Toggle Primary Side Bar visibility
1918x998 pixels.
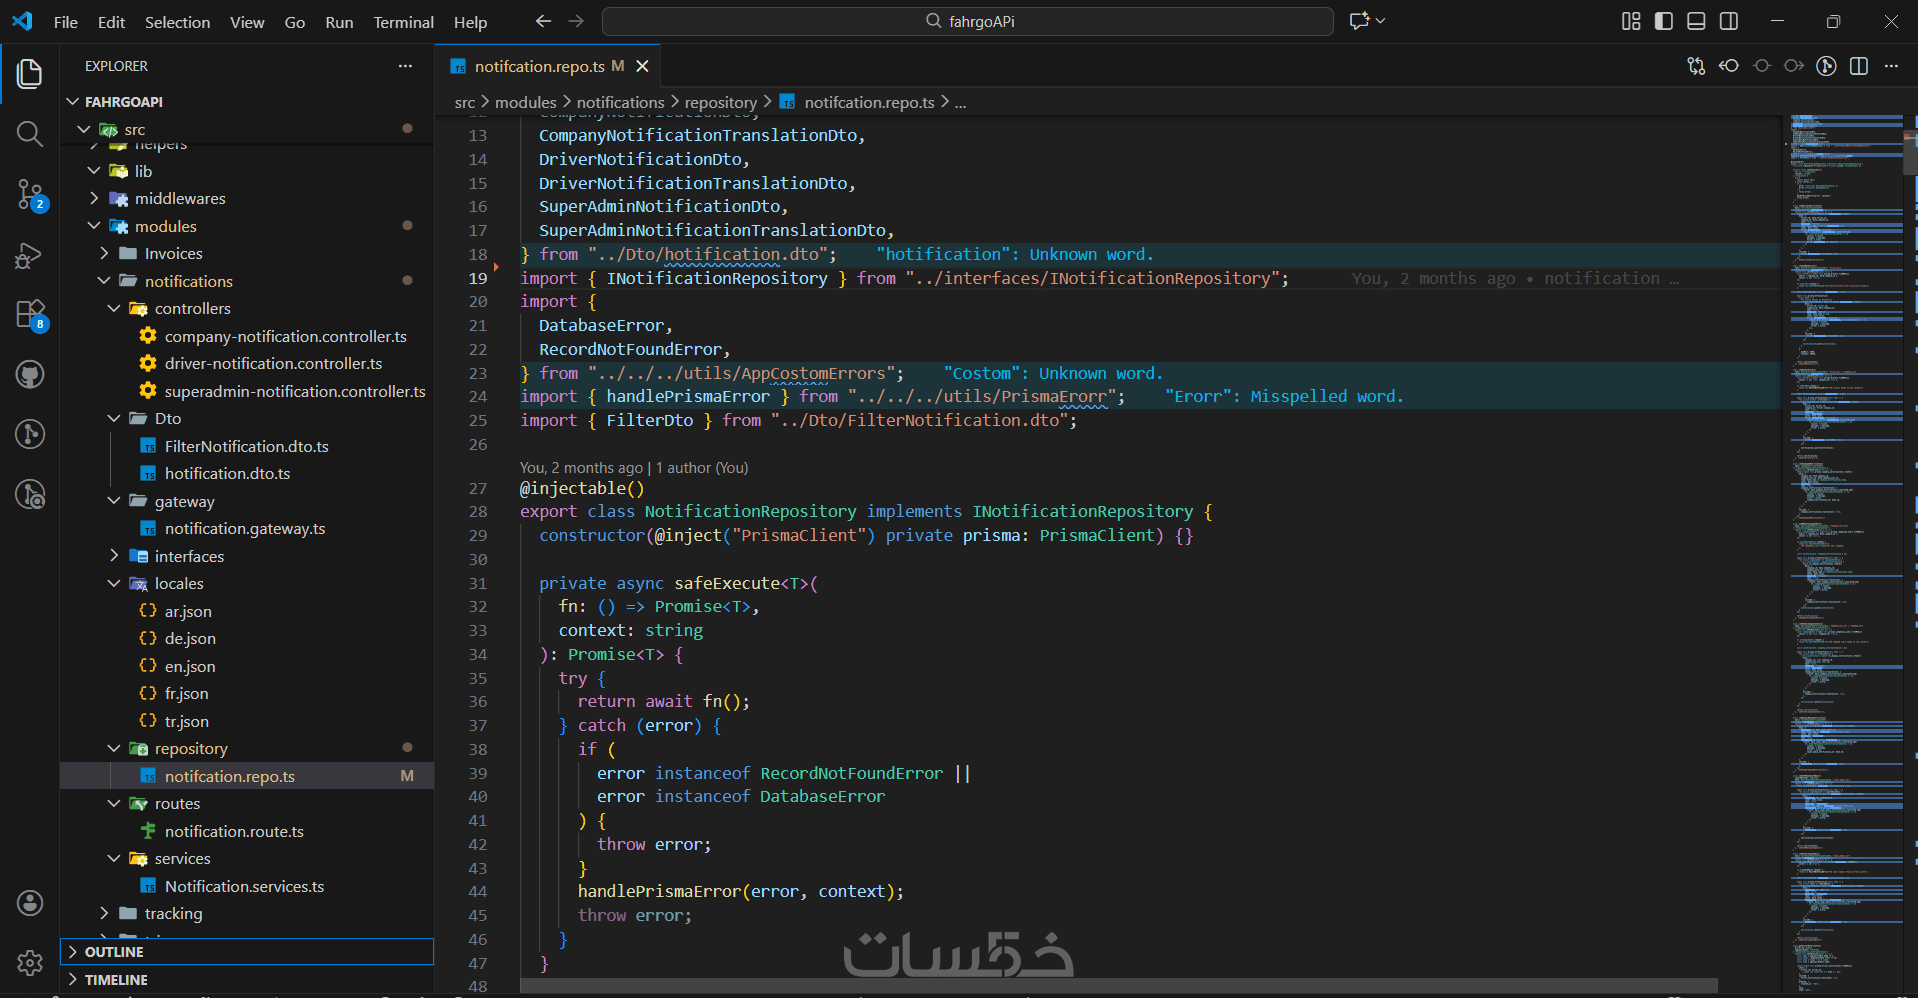pyautogui.click(x=1664, y=21)
